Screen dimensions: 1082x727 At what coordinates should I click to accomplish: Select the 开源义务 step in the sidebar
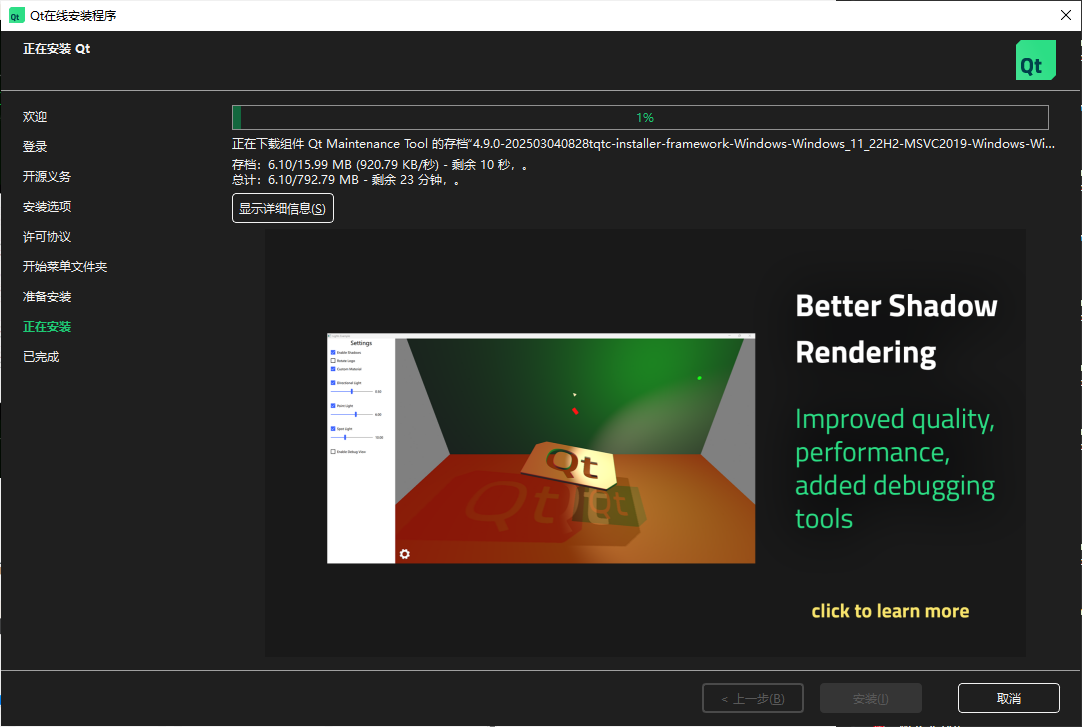[47, 177]
